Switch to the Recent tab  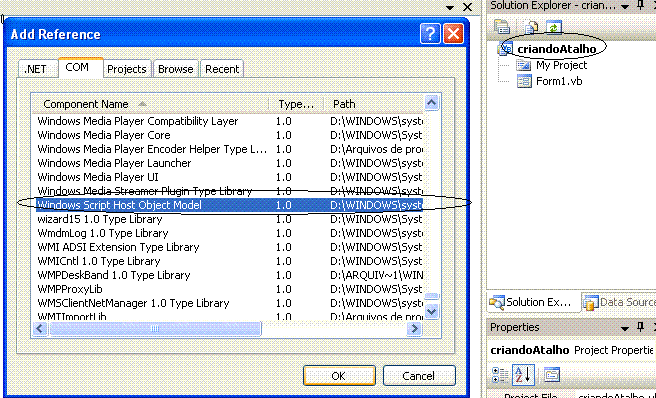point(222,69)
